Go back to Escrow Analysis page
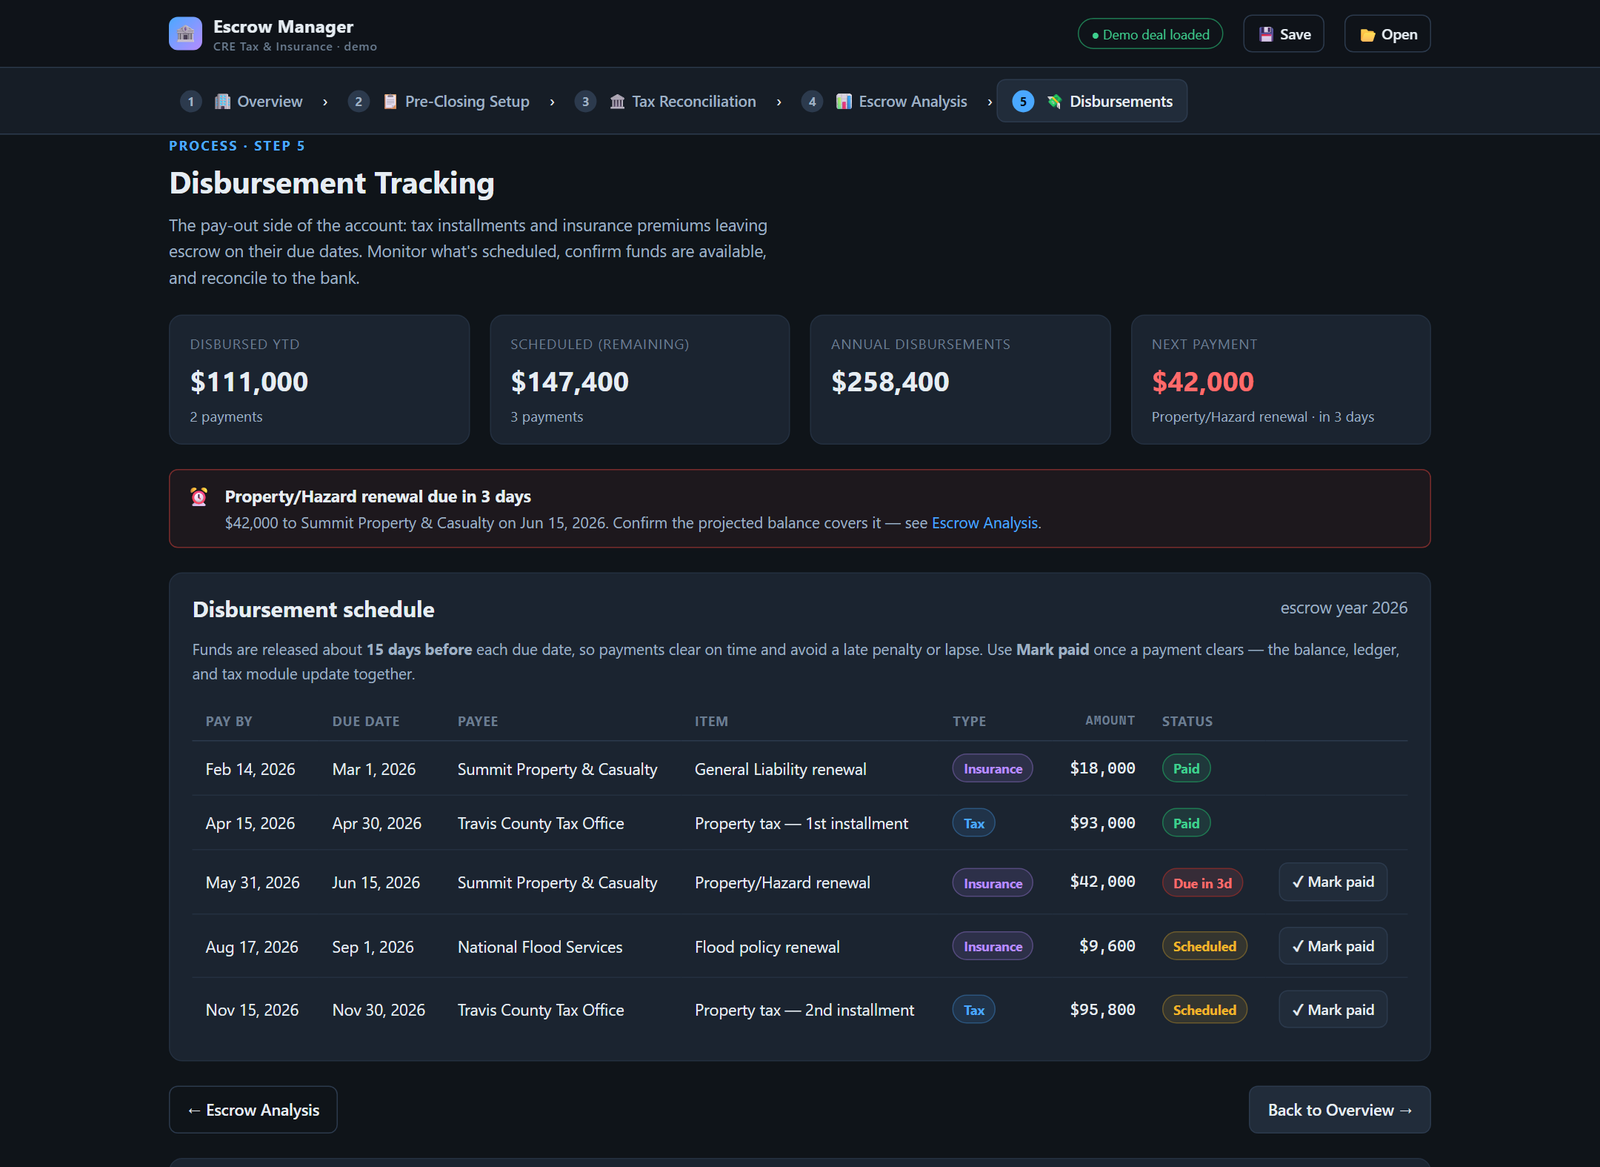1600x1167 pixels. pyautogui.click(x=253, y=1110)
